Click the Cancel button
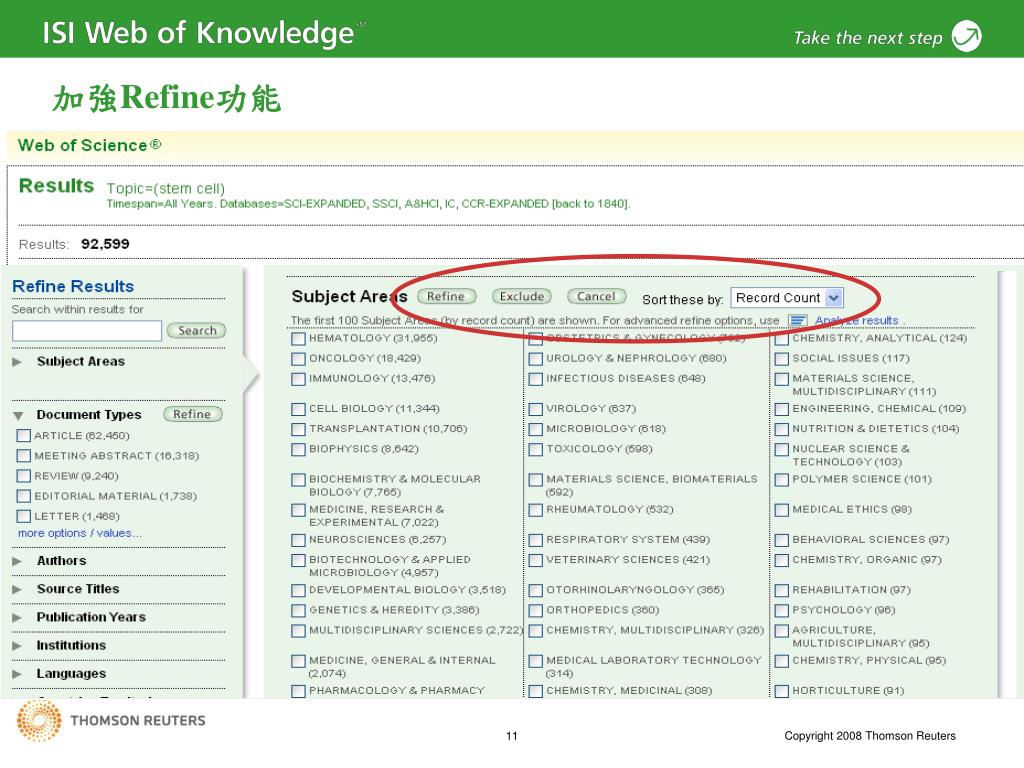Viewport: 1024px width, 768px height. [596, 296]
